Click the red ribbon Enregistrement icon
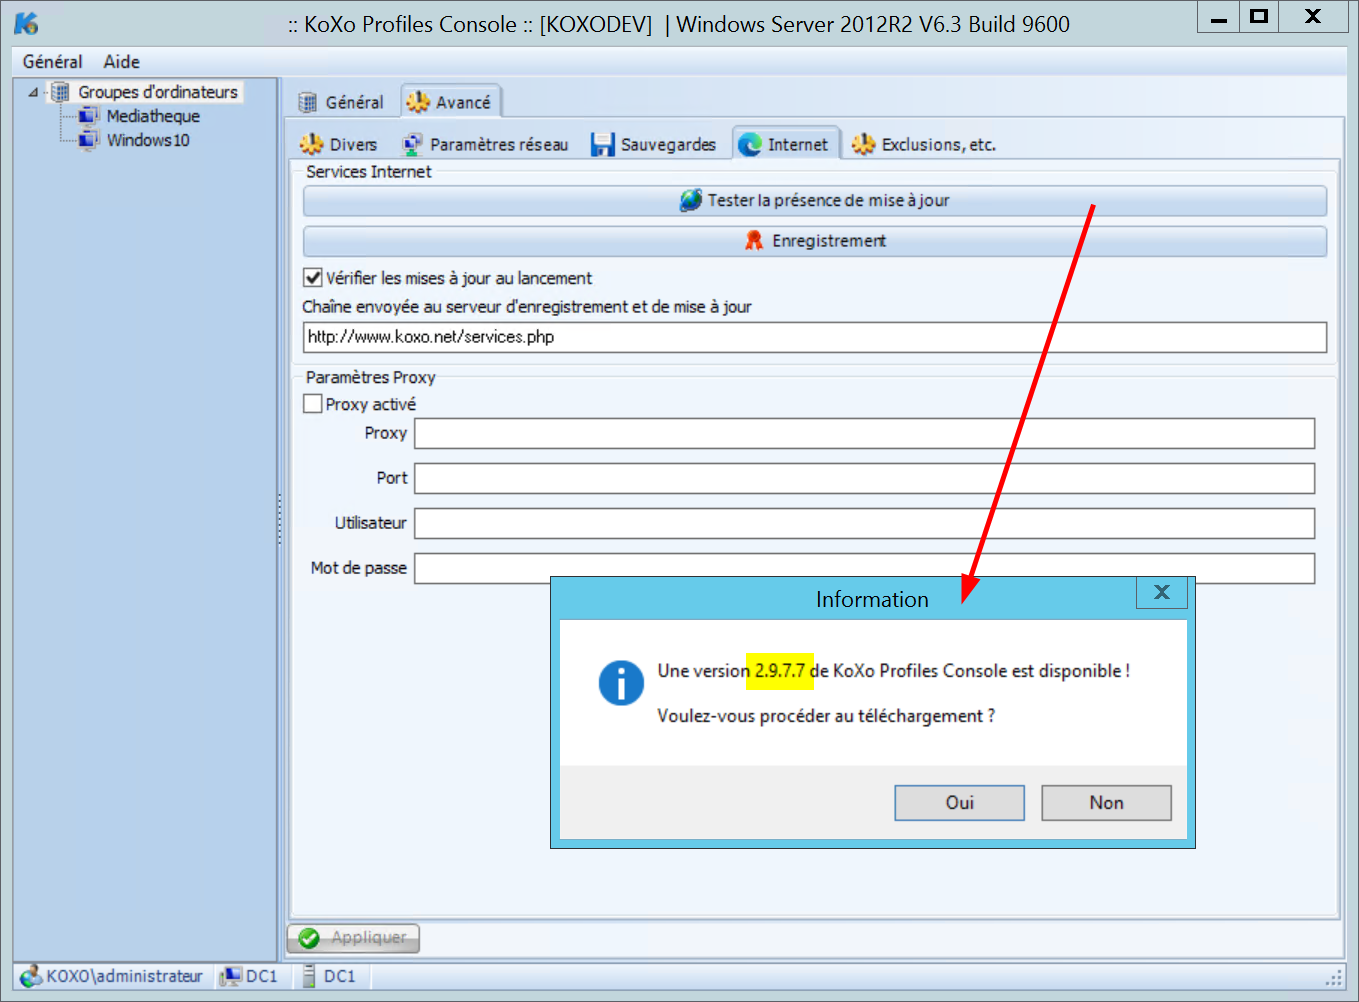Image resolution: width=1359 pixels, height=1002 pixels. pos(754,241)
